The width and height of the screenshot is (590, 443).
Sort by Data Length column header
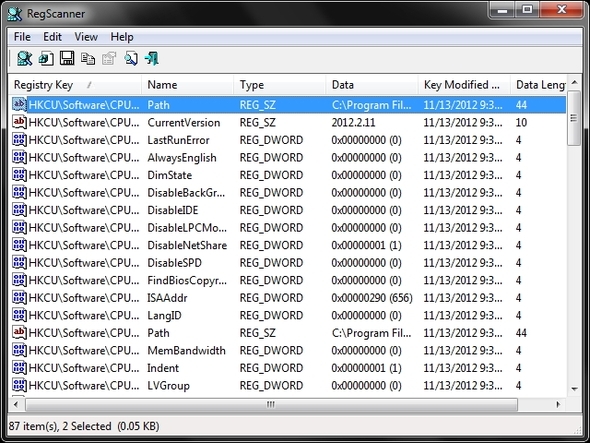click(538, 85)
